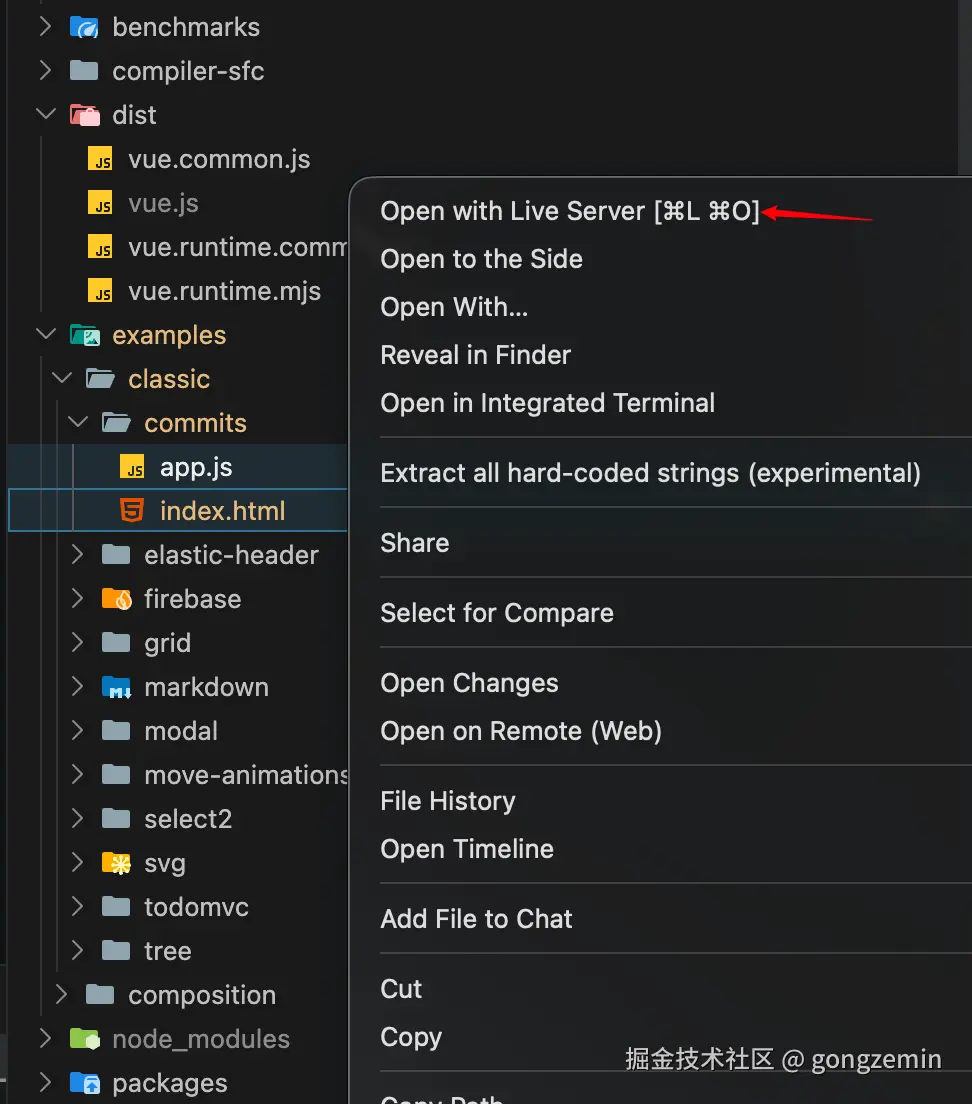Expand the compiler-sfc folder chevron

pyautogui.click(x=46, y=71)
